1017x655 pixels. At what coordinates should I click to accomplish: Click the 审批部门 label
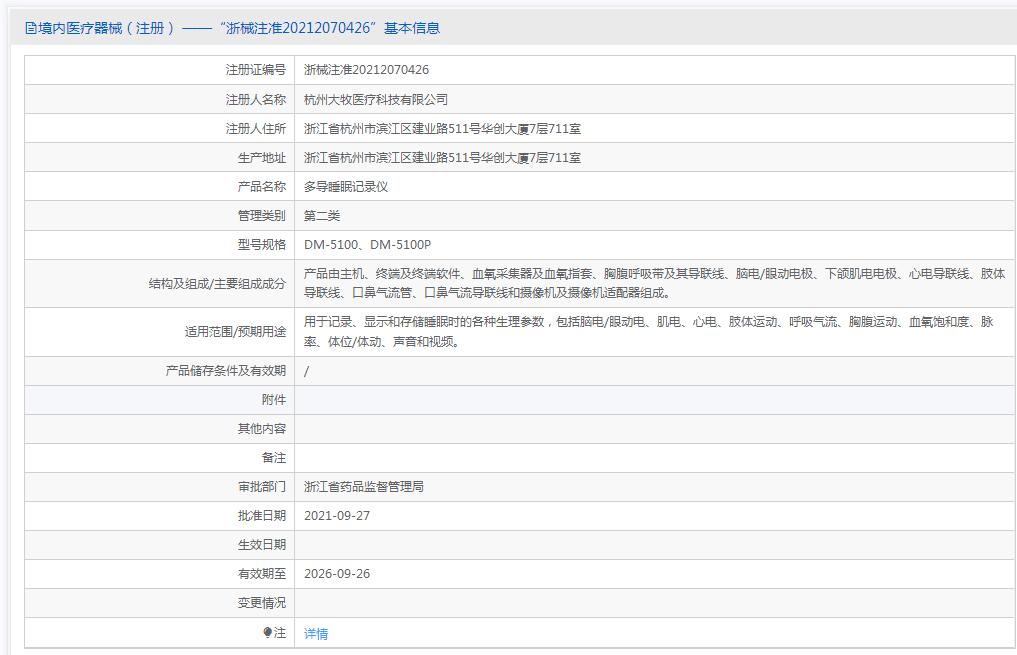click(261, 486)
